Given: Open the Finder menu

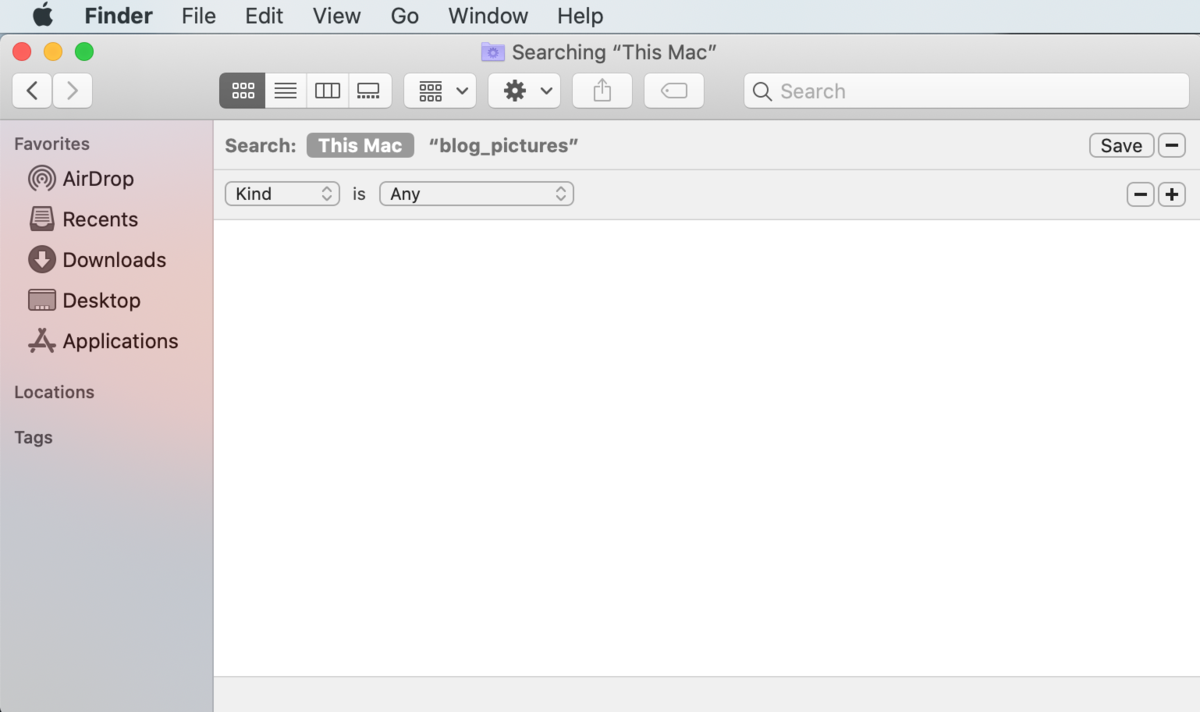Looking at the screenshot, I should click(118, 16).
